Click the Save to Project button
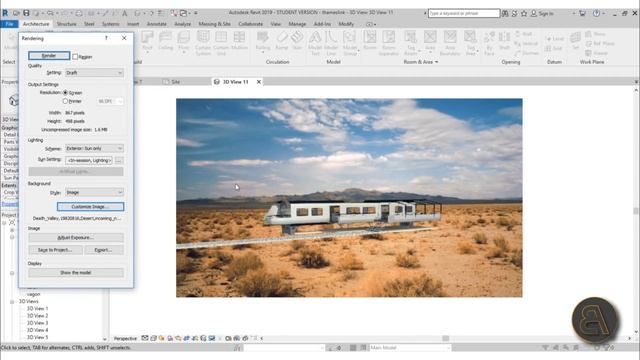The width and height of the screenshot is (640, 360). [x=56, y=250]
